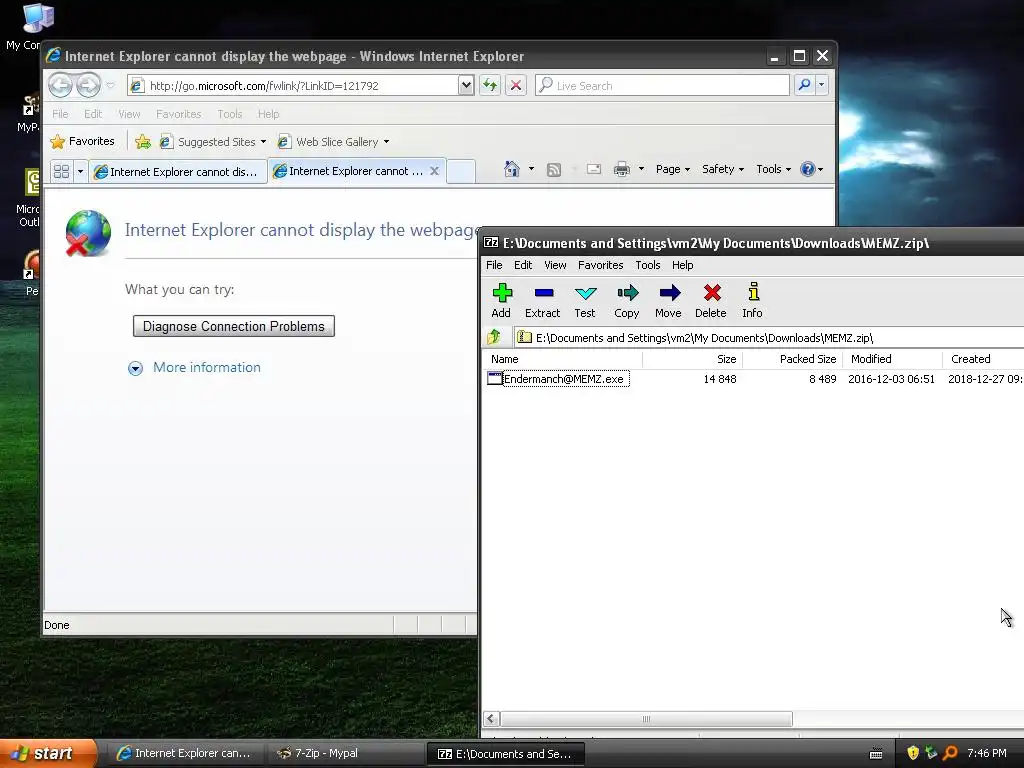Click the IE RSS feeds icon
This screenshot has height=768, width=1024.
point(554,170)
